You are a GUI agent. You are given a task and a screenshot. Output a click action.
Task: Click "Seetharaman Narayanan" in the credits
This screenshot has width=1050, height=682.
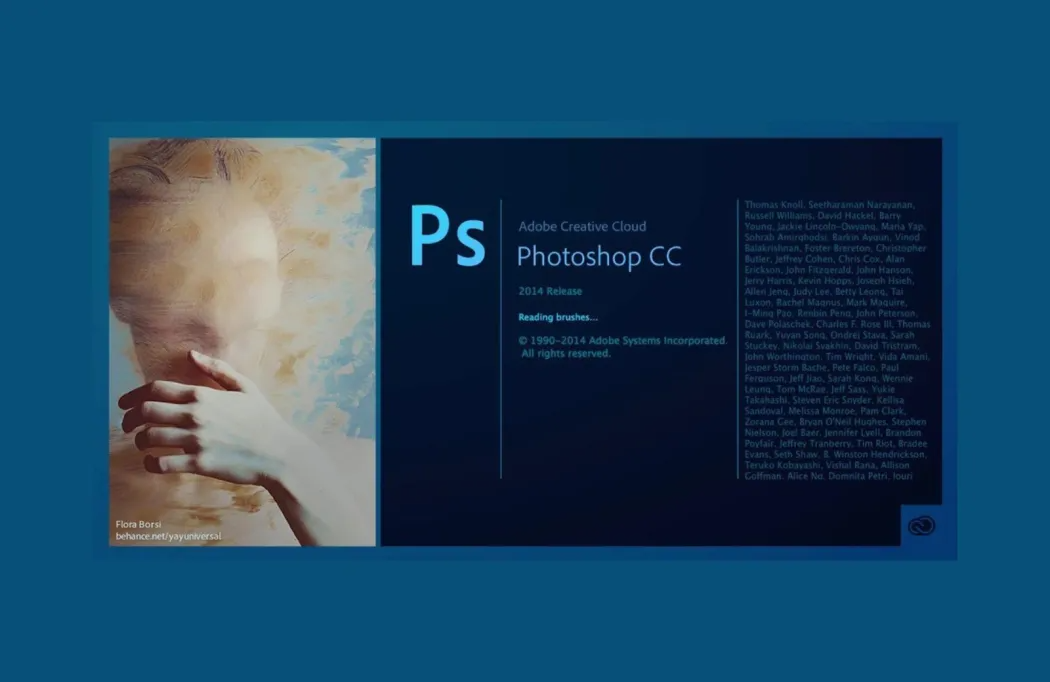pyautogui.click(x=860, y=204)
